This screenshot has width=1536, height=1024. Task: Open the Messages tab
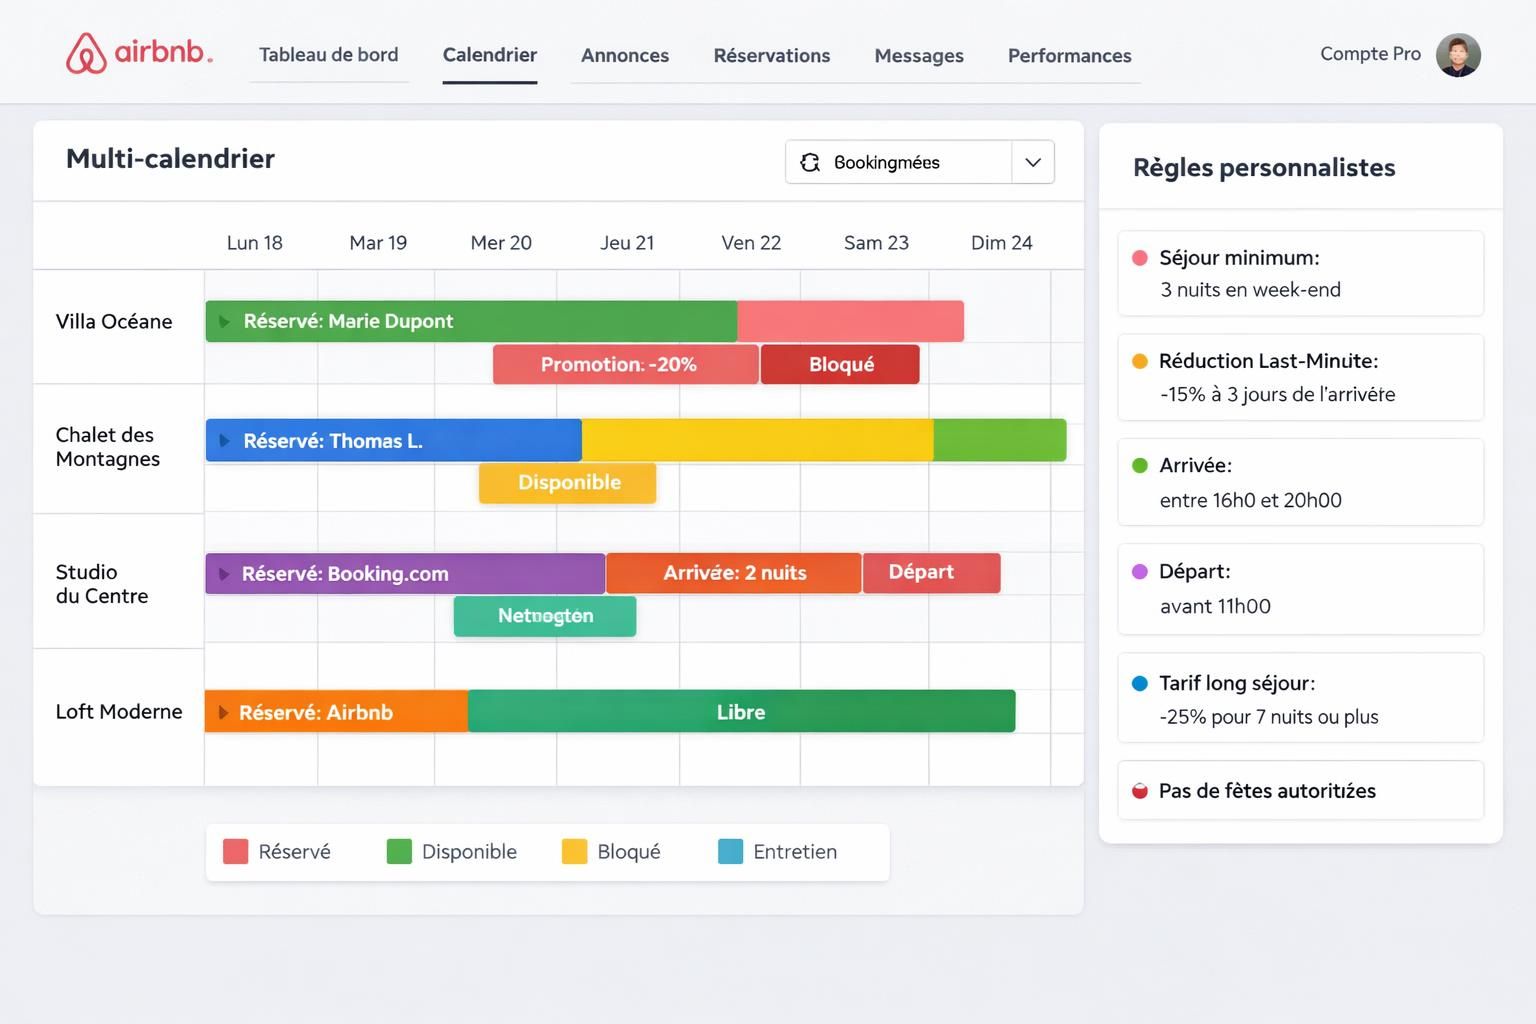pyautogui.click(x=919, y=56)
